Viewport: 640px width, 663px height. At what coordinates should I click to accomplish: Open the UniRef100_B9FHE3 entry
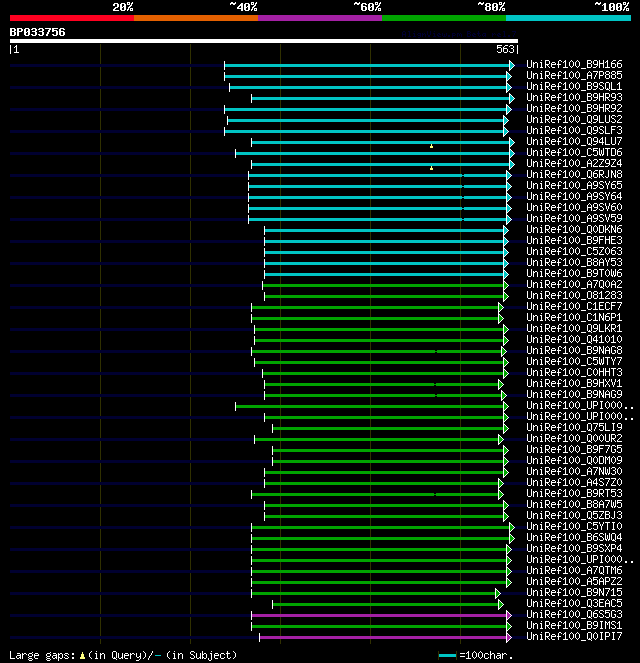coord(574,240)
